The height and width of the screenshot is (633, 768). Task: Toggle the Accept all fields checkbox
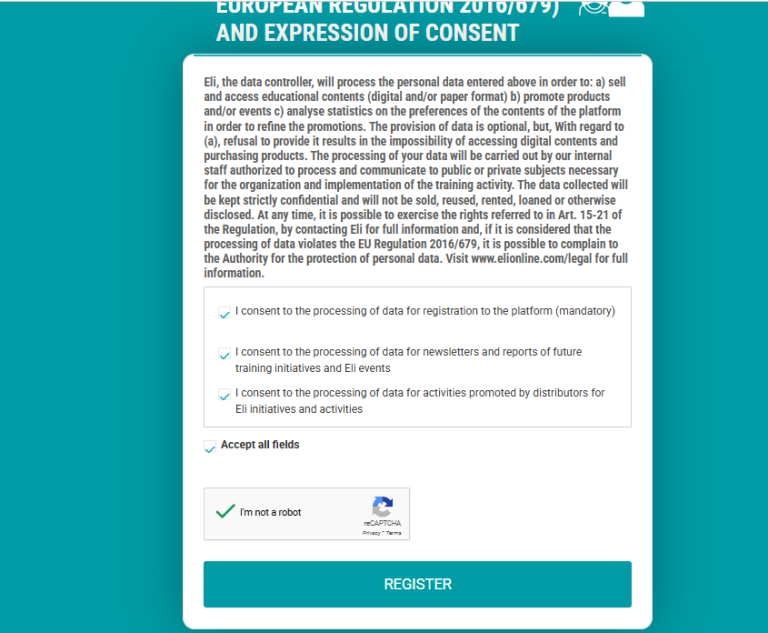click(210, 447)
